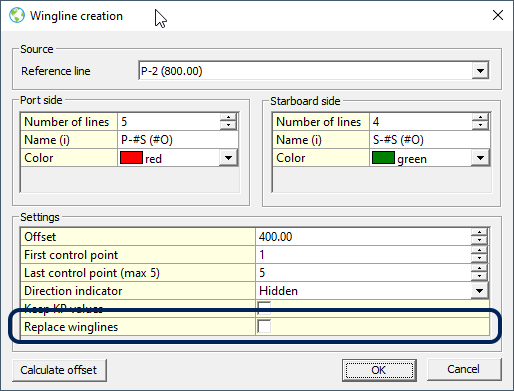Increase the Offset value with up arrow
This screenshot has width=514, height=391.
[479, 233]
